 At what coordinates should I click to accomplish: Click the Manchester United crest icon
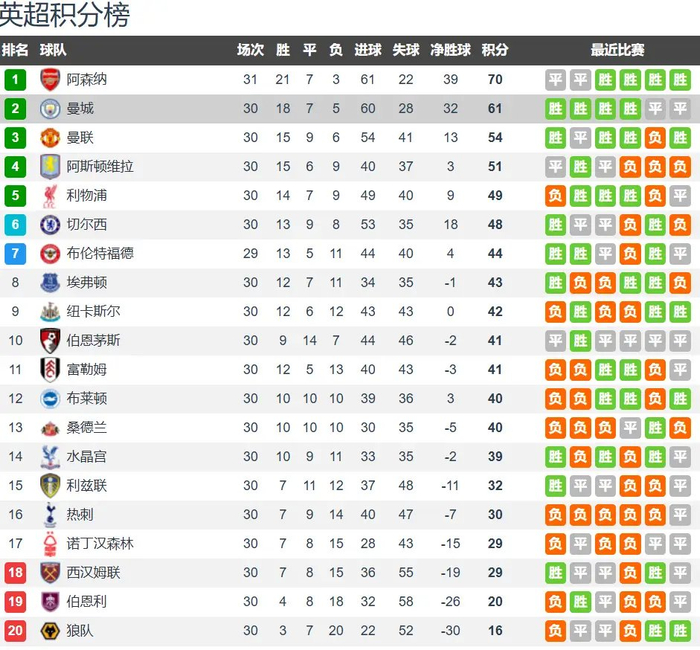pyautogui.click(x=50, y=138)
